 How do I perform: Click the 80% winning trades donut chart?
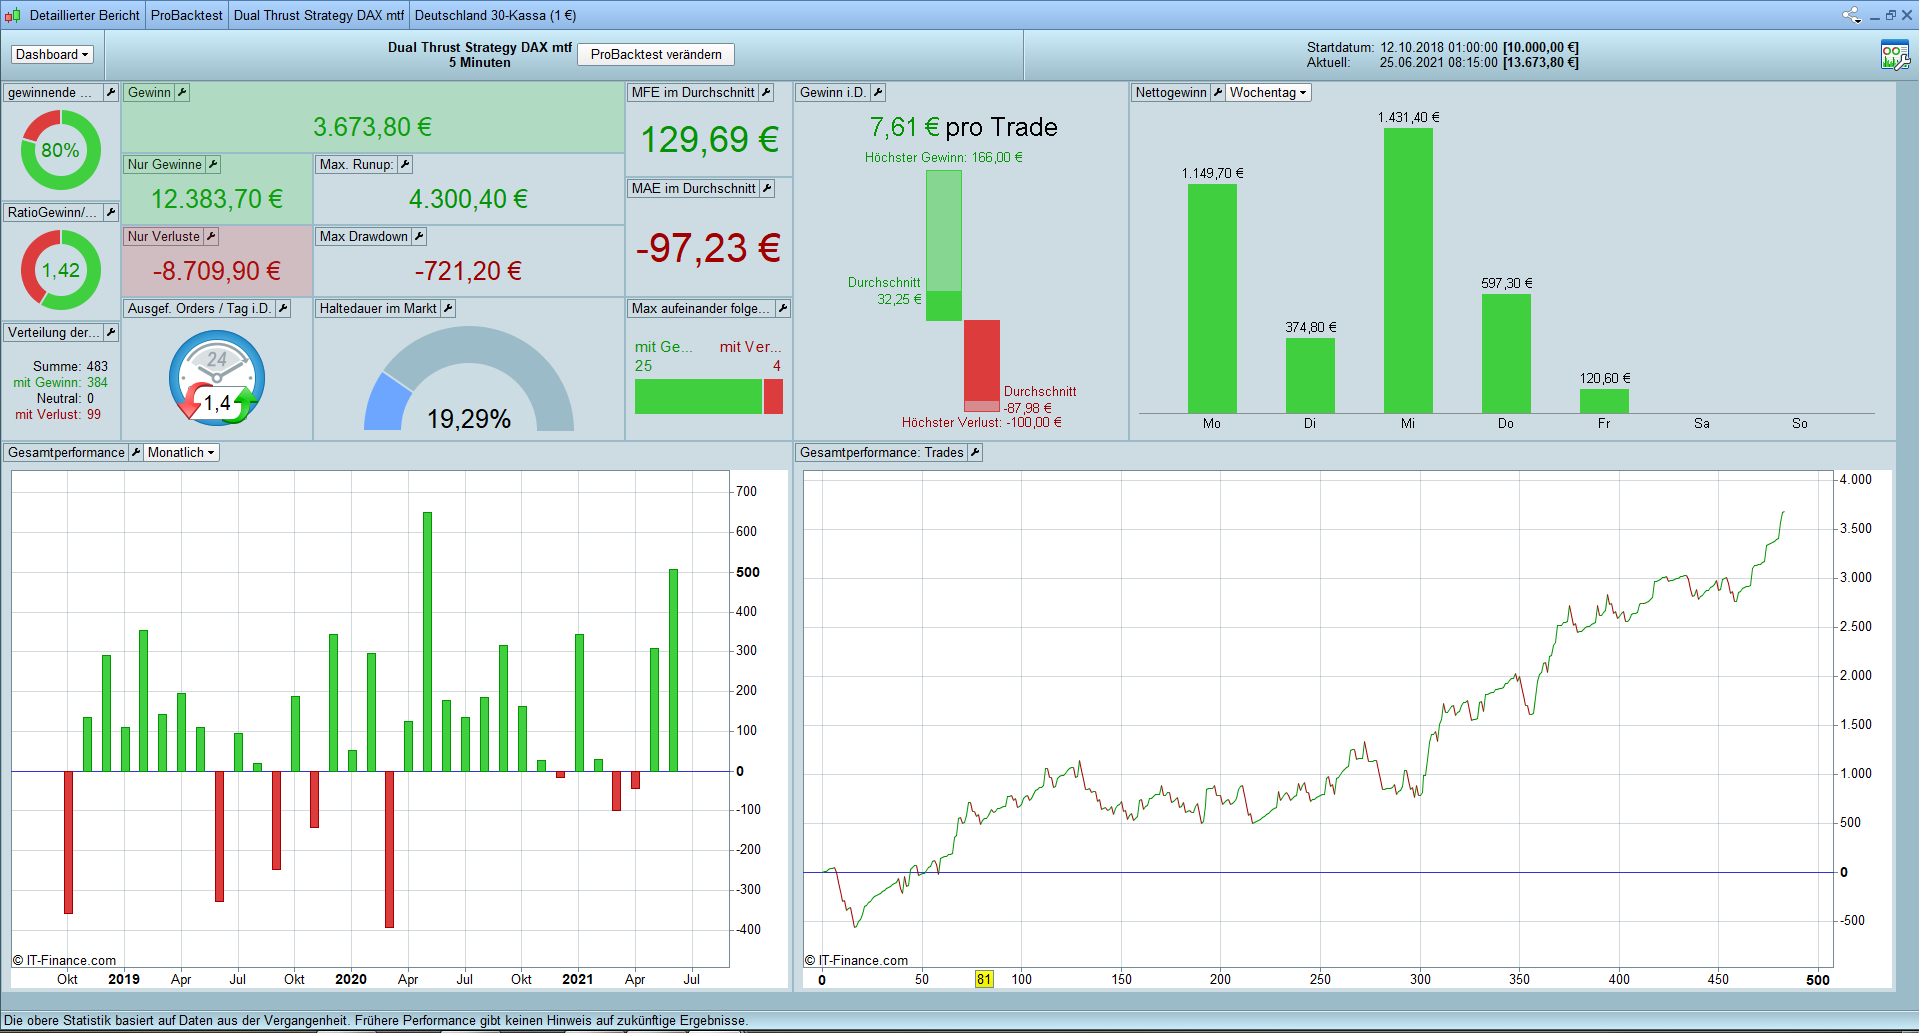(x=61, y=150)
